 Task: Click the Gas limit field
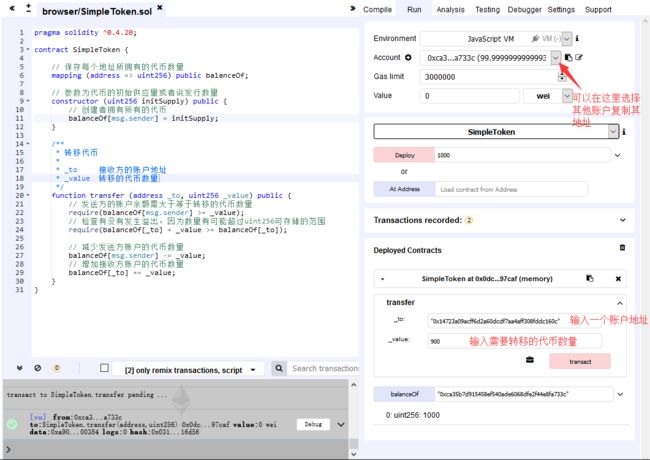coord(489,77)
